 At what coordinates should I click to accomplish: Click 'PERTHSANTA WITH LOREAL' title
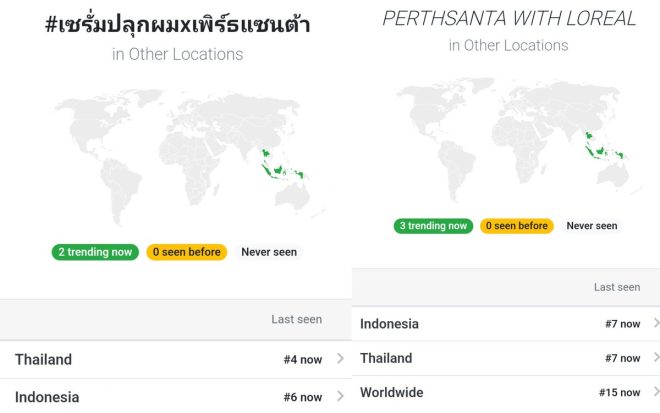(509, 19)
